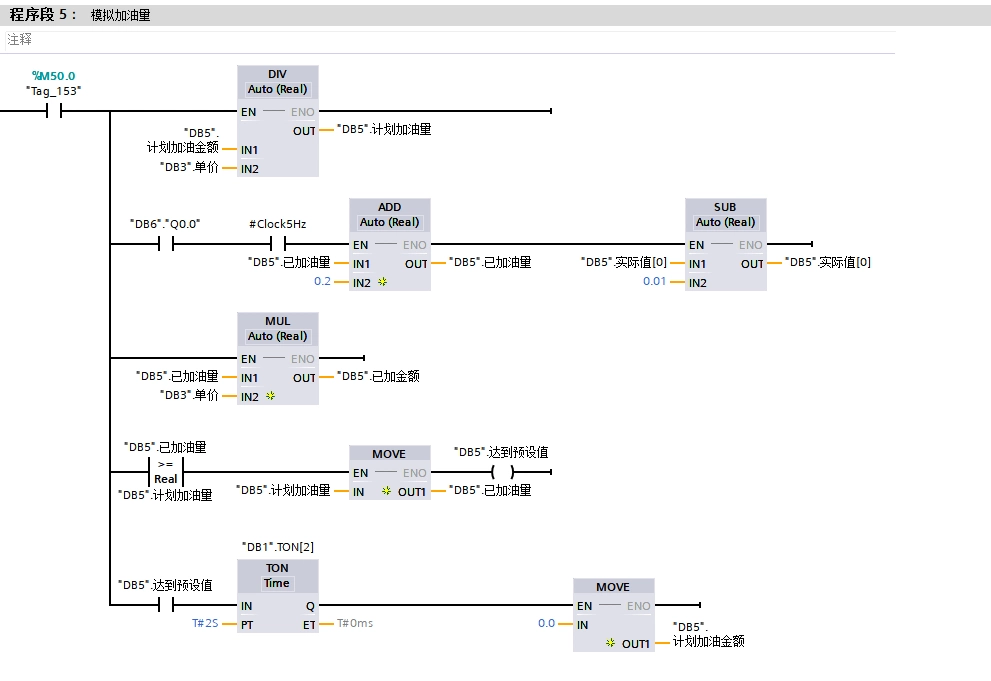Edit the network title 模拟加油量
Viewport: 991px width, 681px height.
click(120, 15)
